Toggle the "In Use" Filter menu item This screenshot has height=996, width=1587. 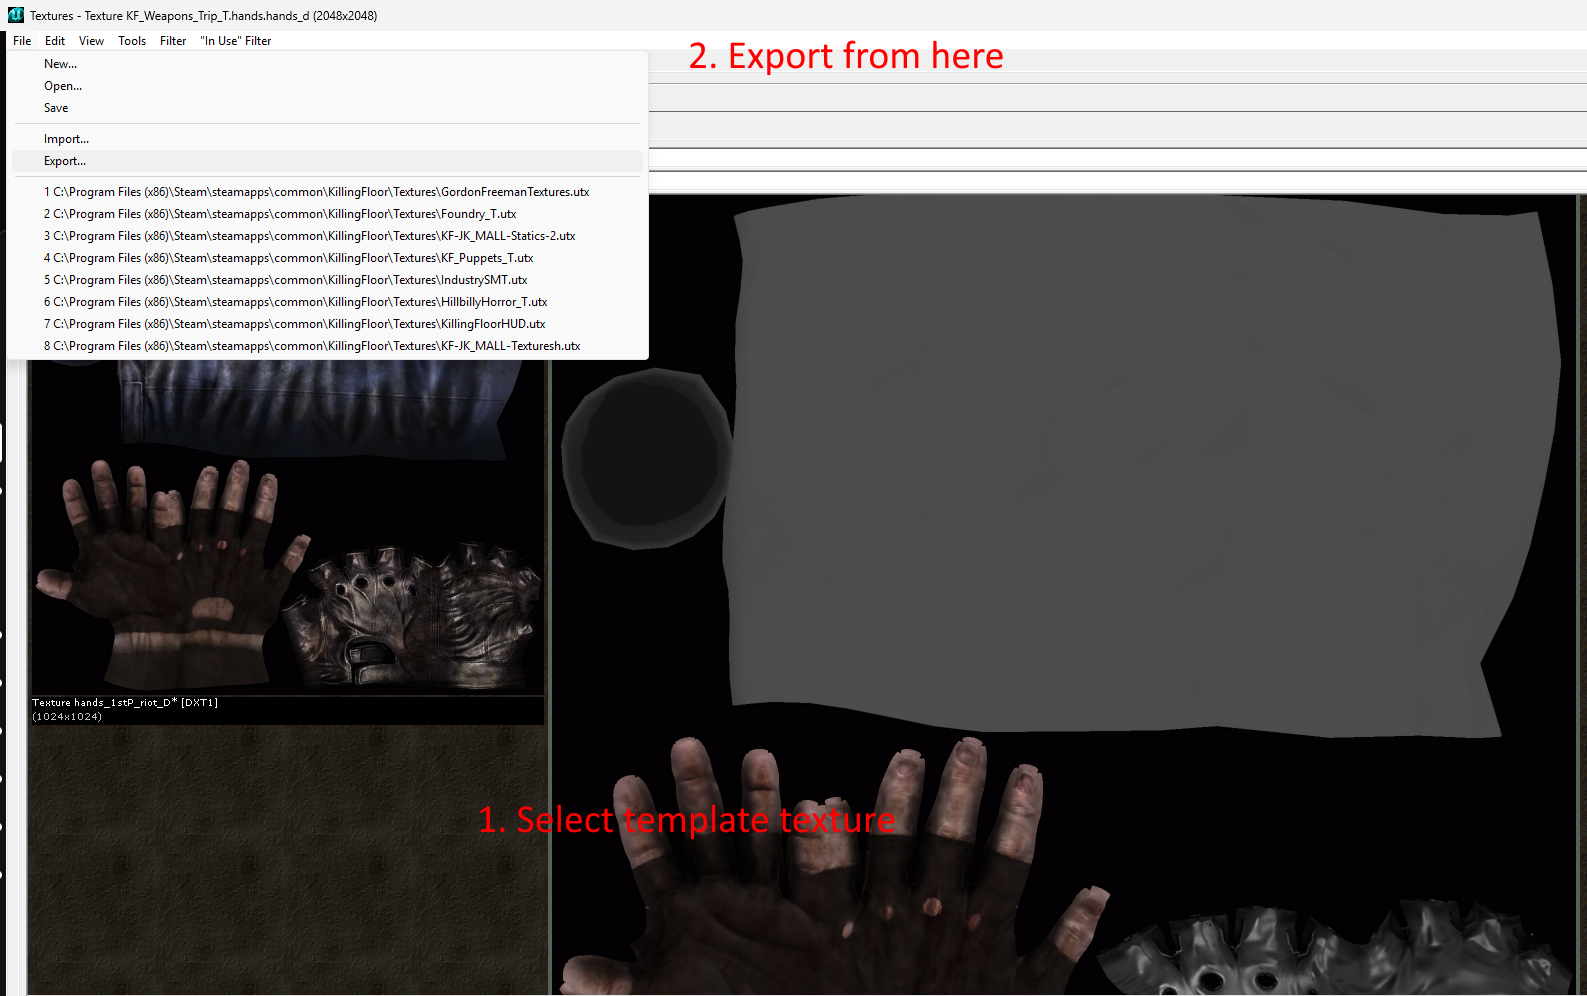coord(236,41)
